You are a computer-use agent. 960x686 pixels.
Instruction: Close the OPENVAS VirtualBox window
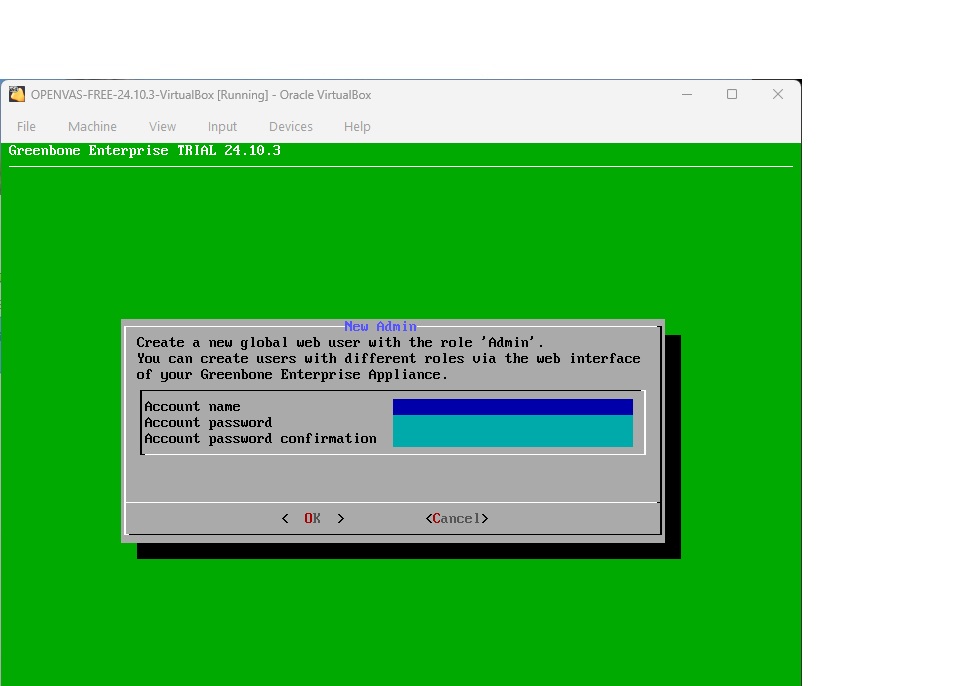coord(778,95)
